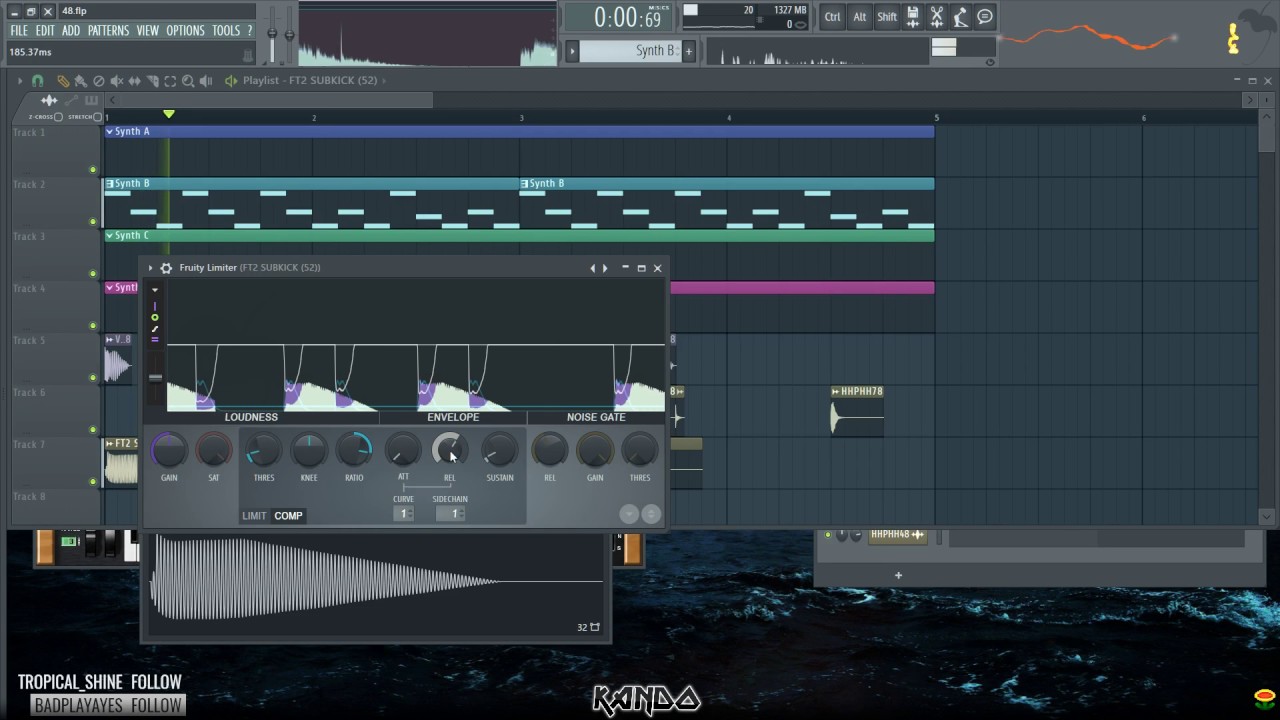Toggle the playlist snap magnet icon

pos(37,81)
